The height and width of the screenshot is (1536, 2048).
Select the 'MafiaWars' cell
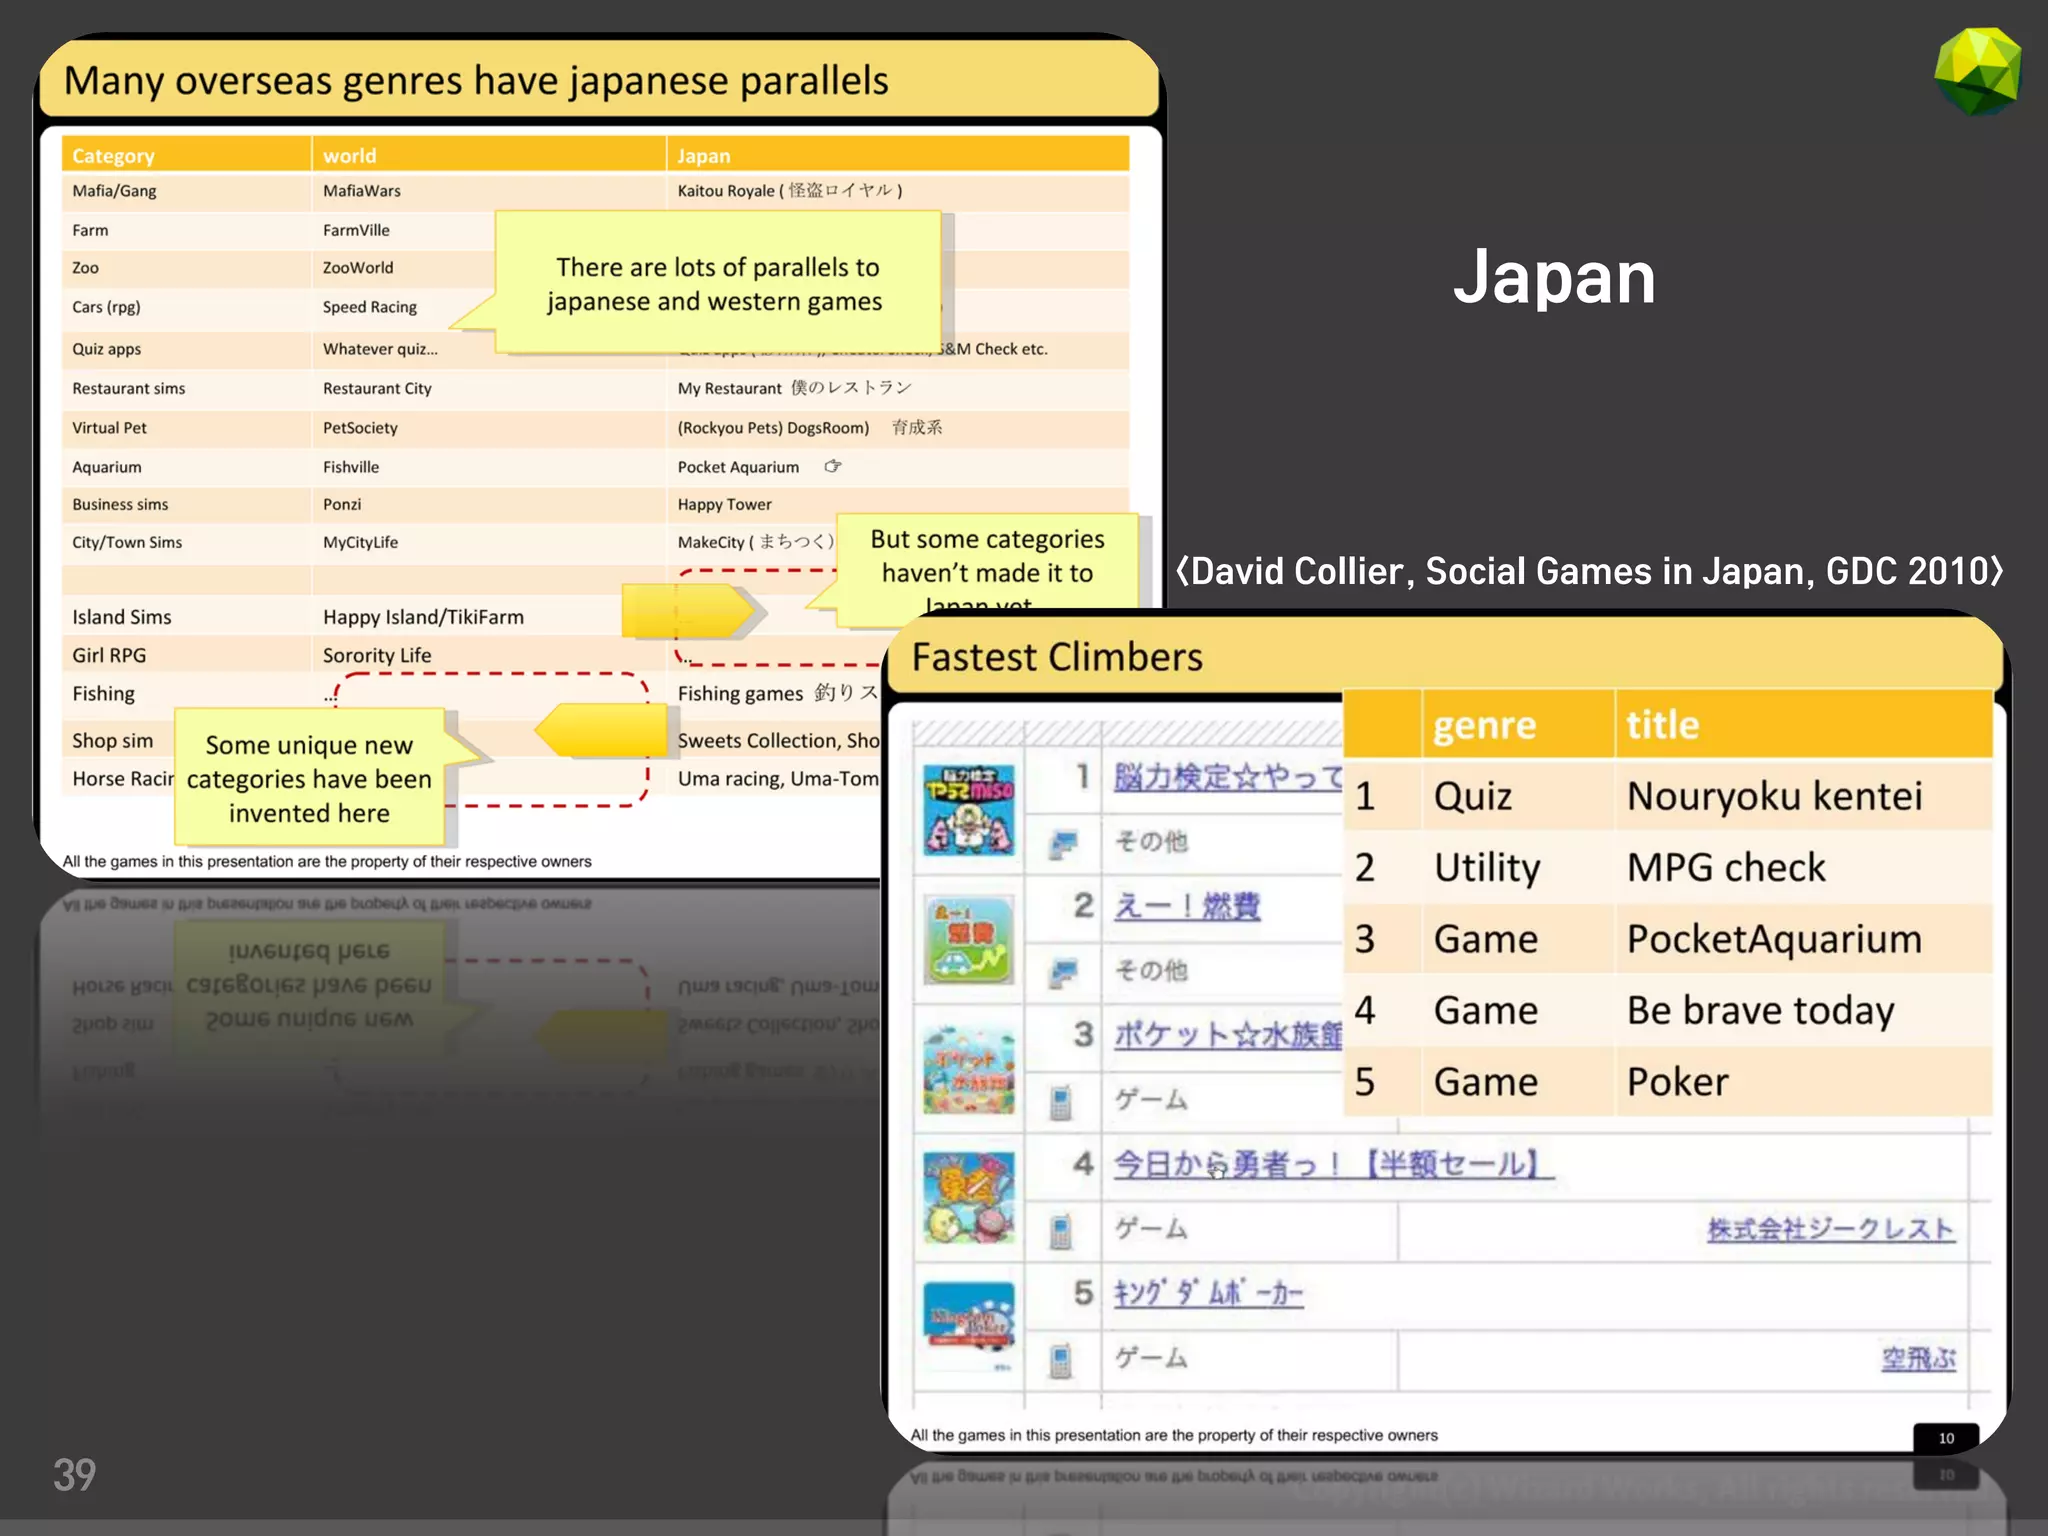click(x=489, y=191)
